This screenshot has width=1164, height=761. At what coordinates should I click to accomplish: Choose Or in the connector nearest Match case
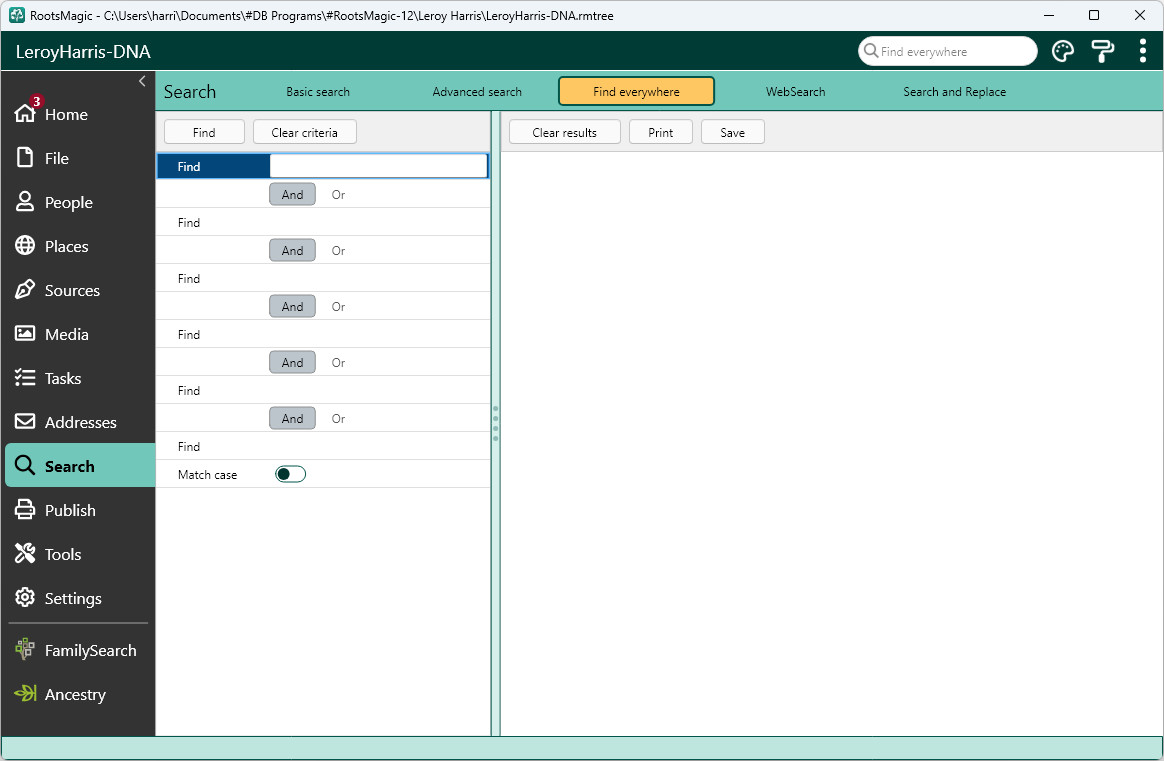(339, 419)
